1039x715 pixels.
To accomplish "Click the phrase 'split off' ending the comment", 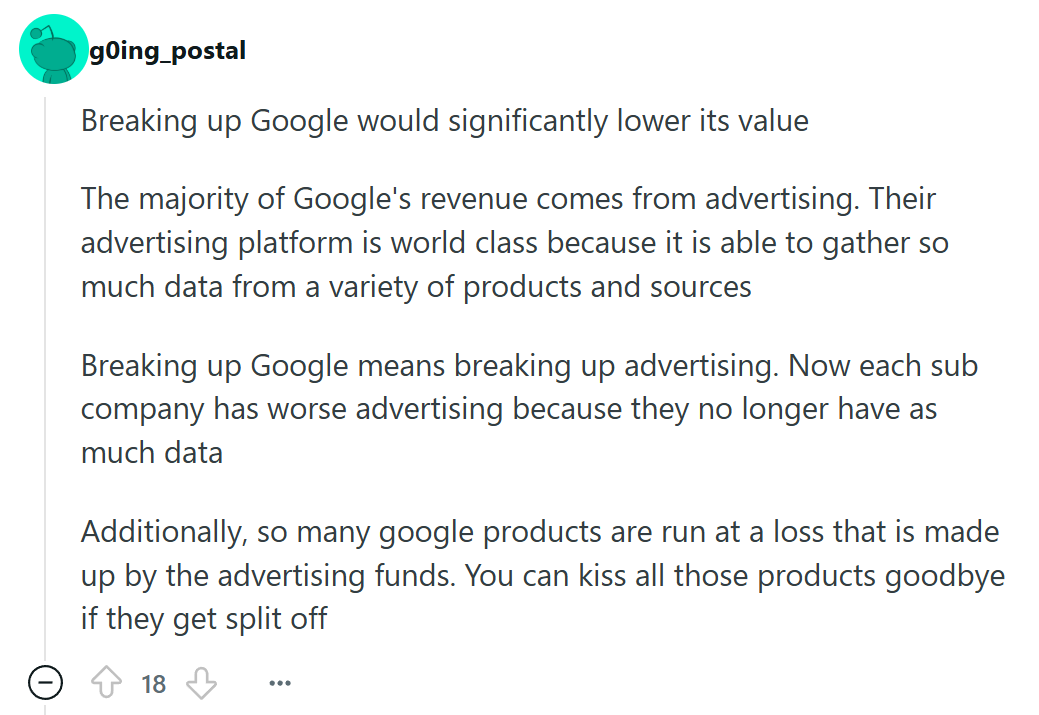I will click(x=276, y=619).
